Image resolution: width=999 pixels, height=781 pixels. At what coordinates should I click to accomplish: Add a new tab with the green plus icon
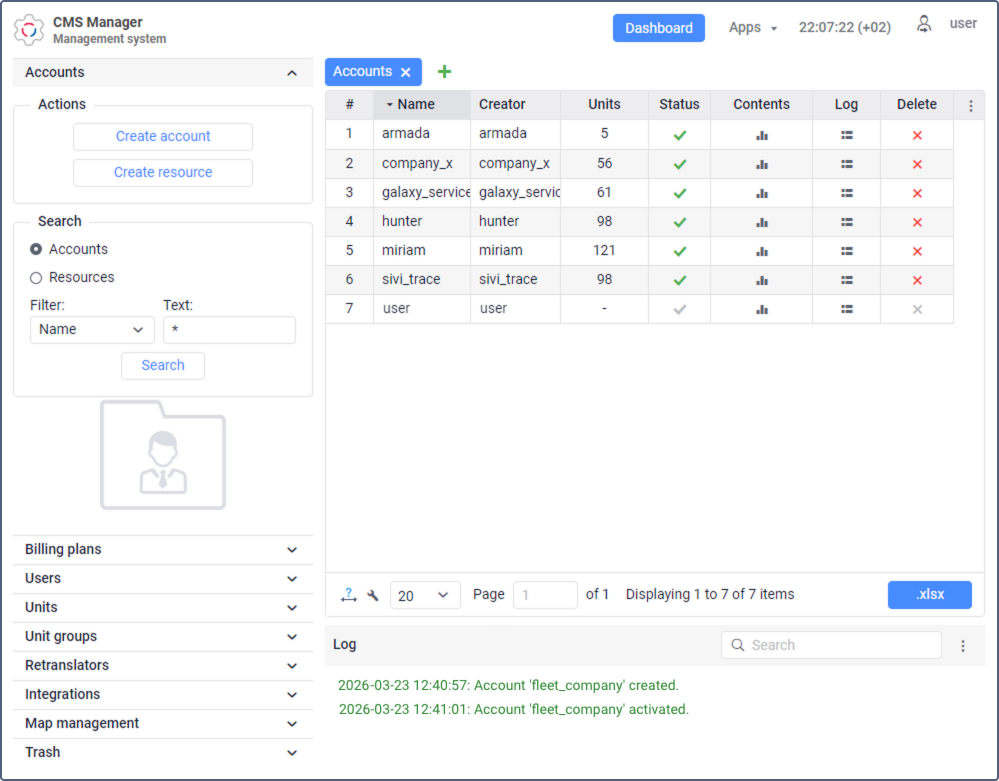[444, 71]
